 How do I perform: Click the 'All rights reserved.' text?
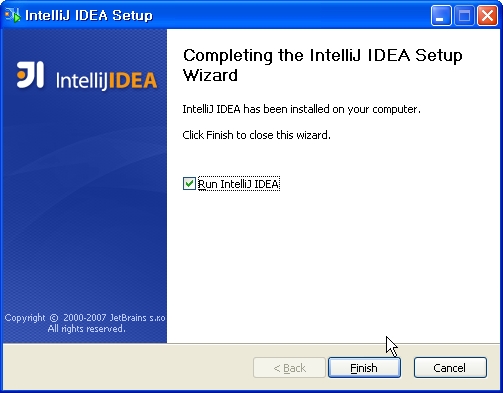(86, 329)
